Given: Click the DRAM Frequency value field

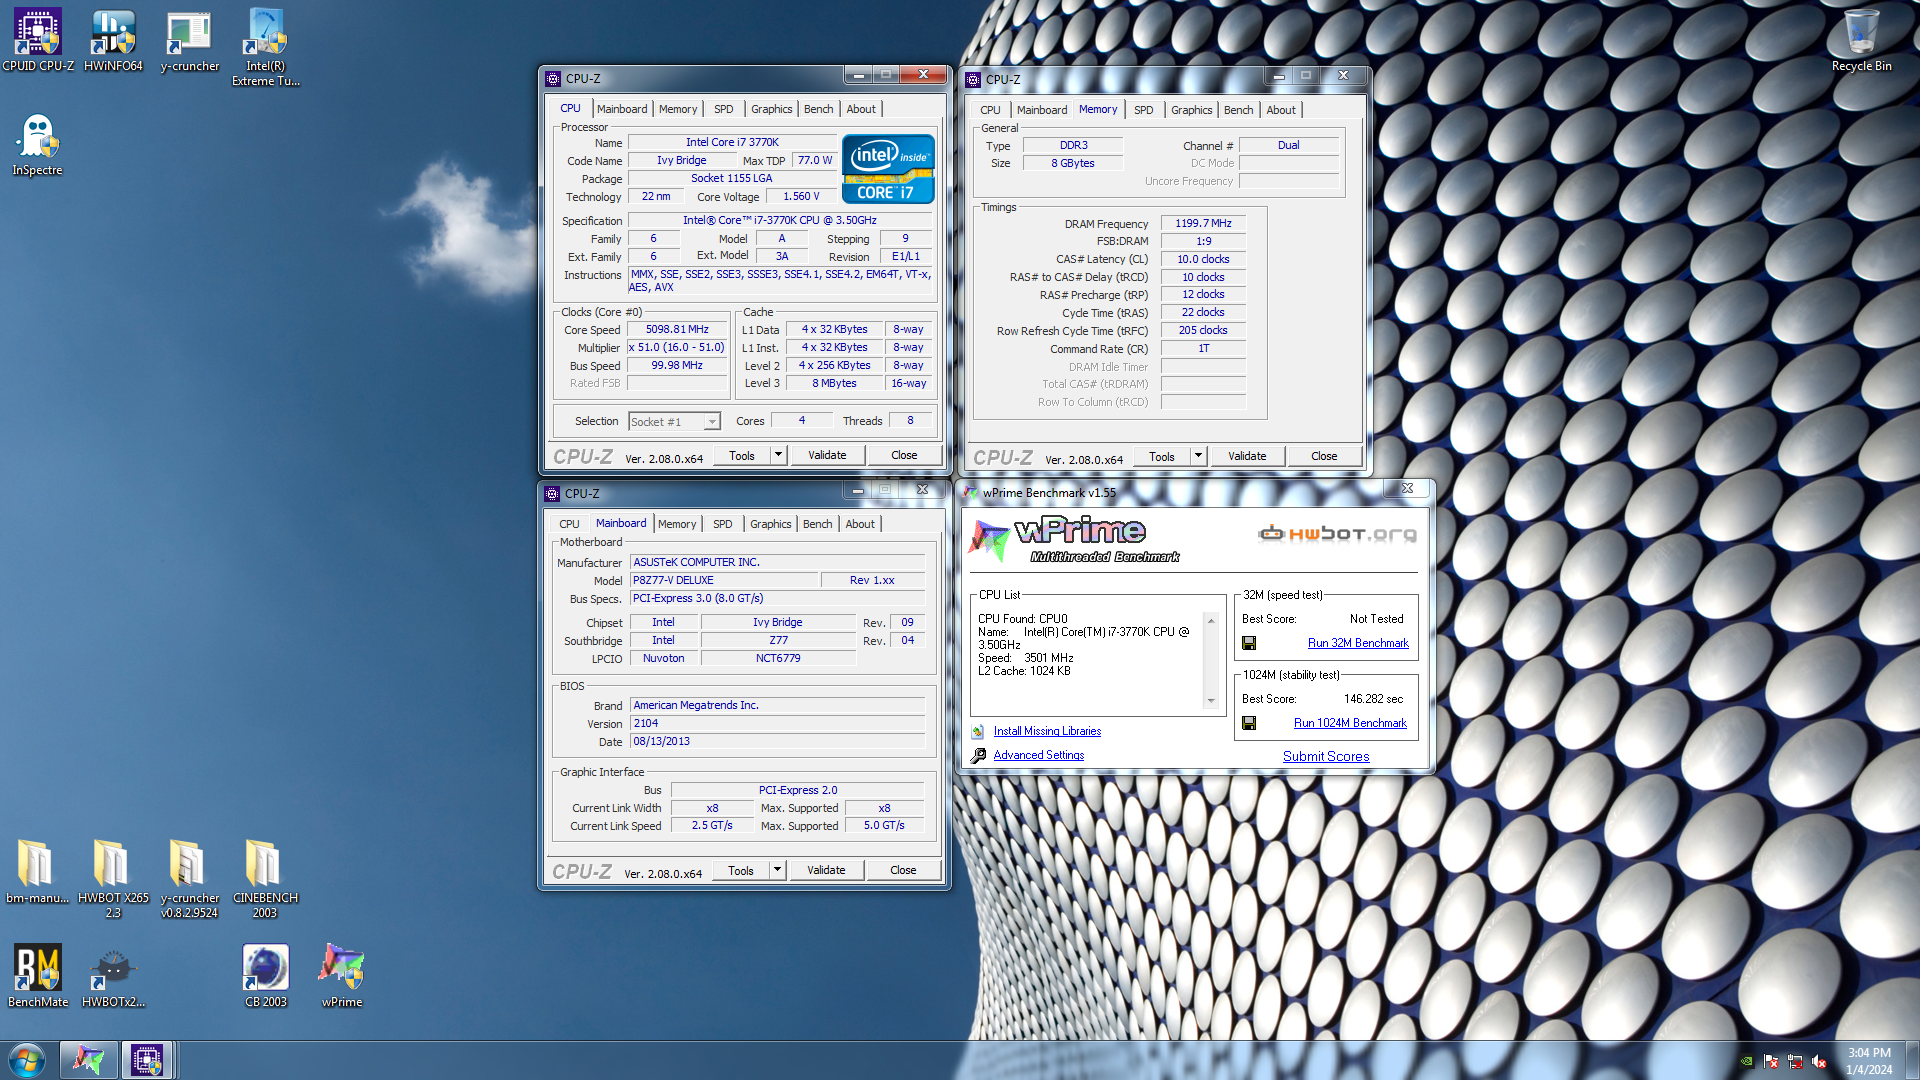Looking at the screenshot, I should pyautogui.click(x=1203, y=223).
